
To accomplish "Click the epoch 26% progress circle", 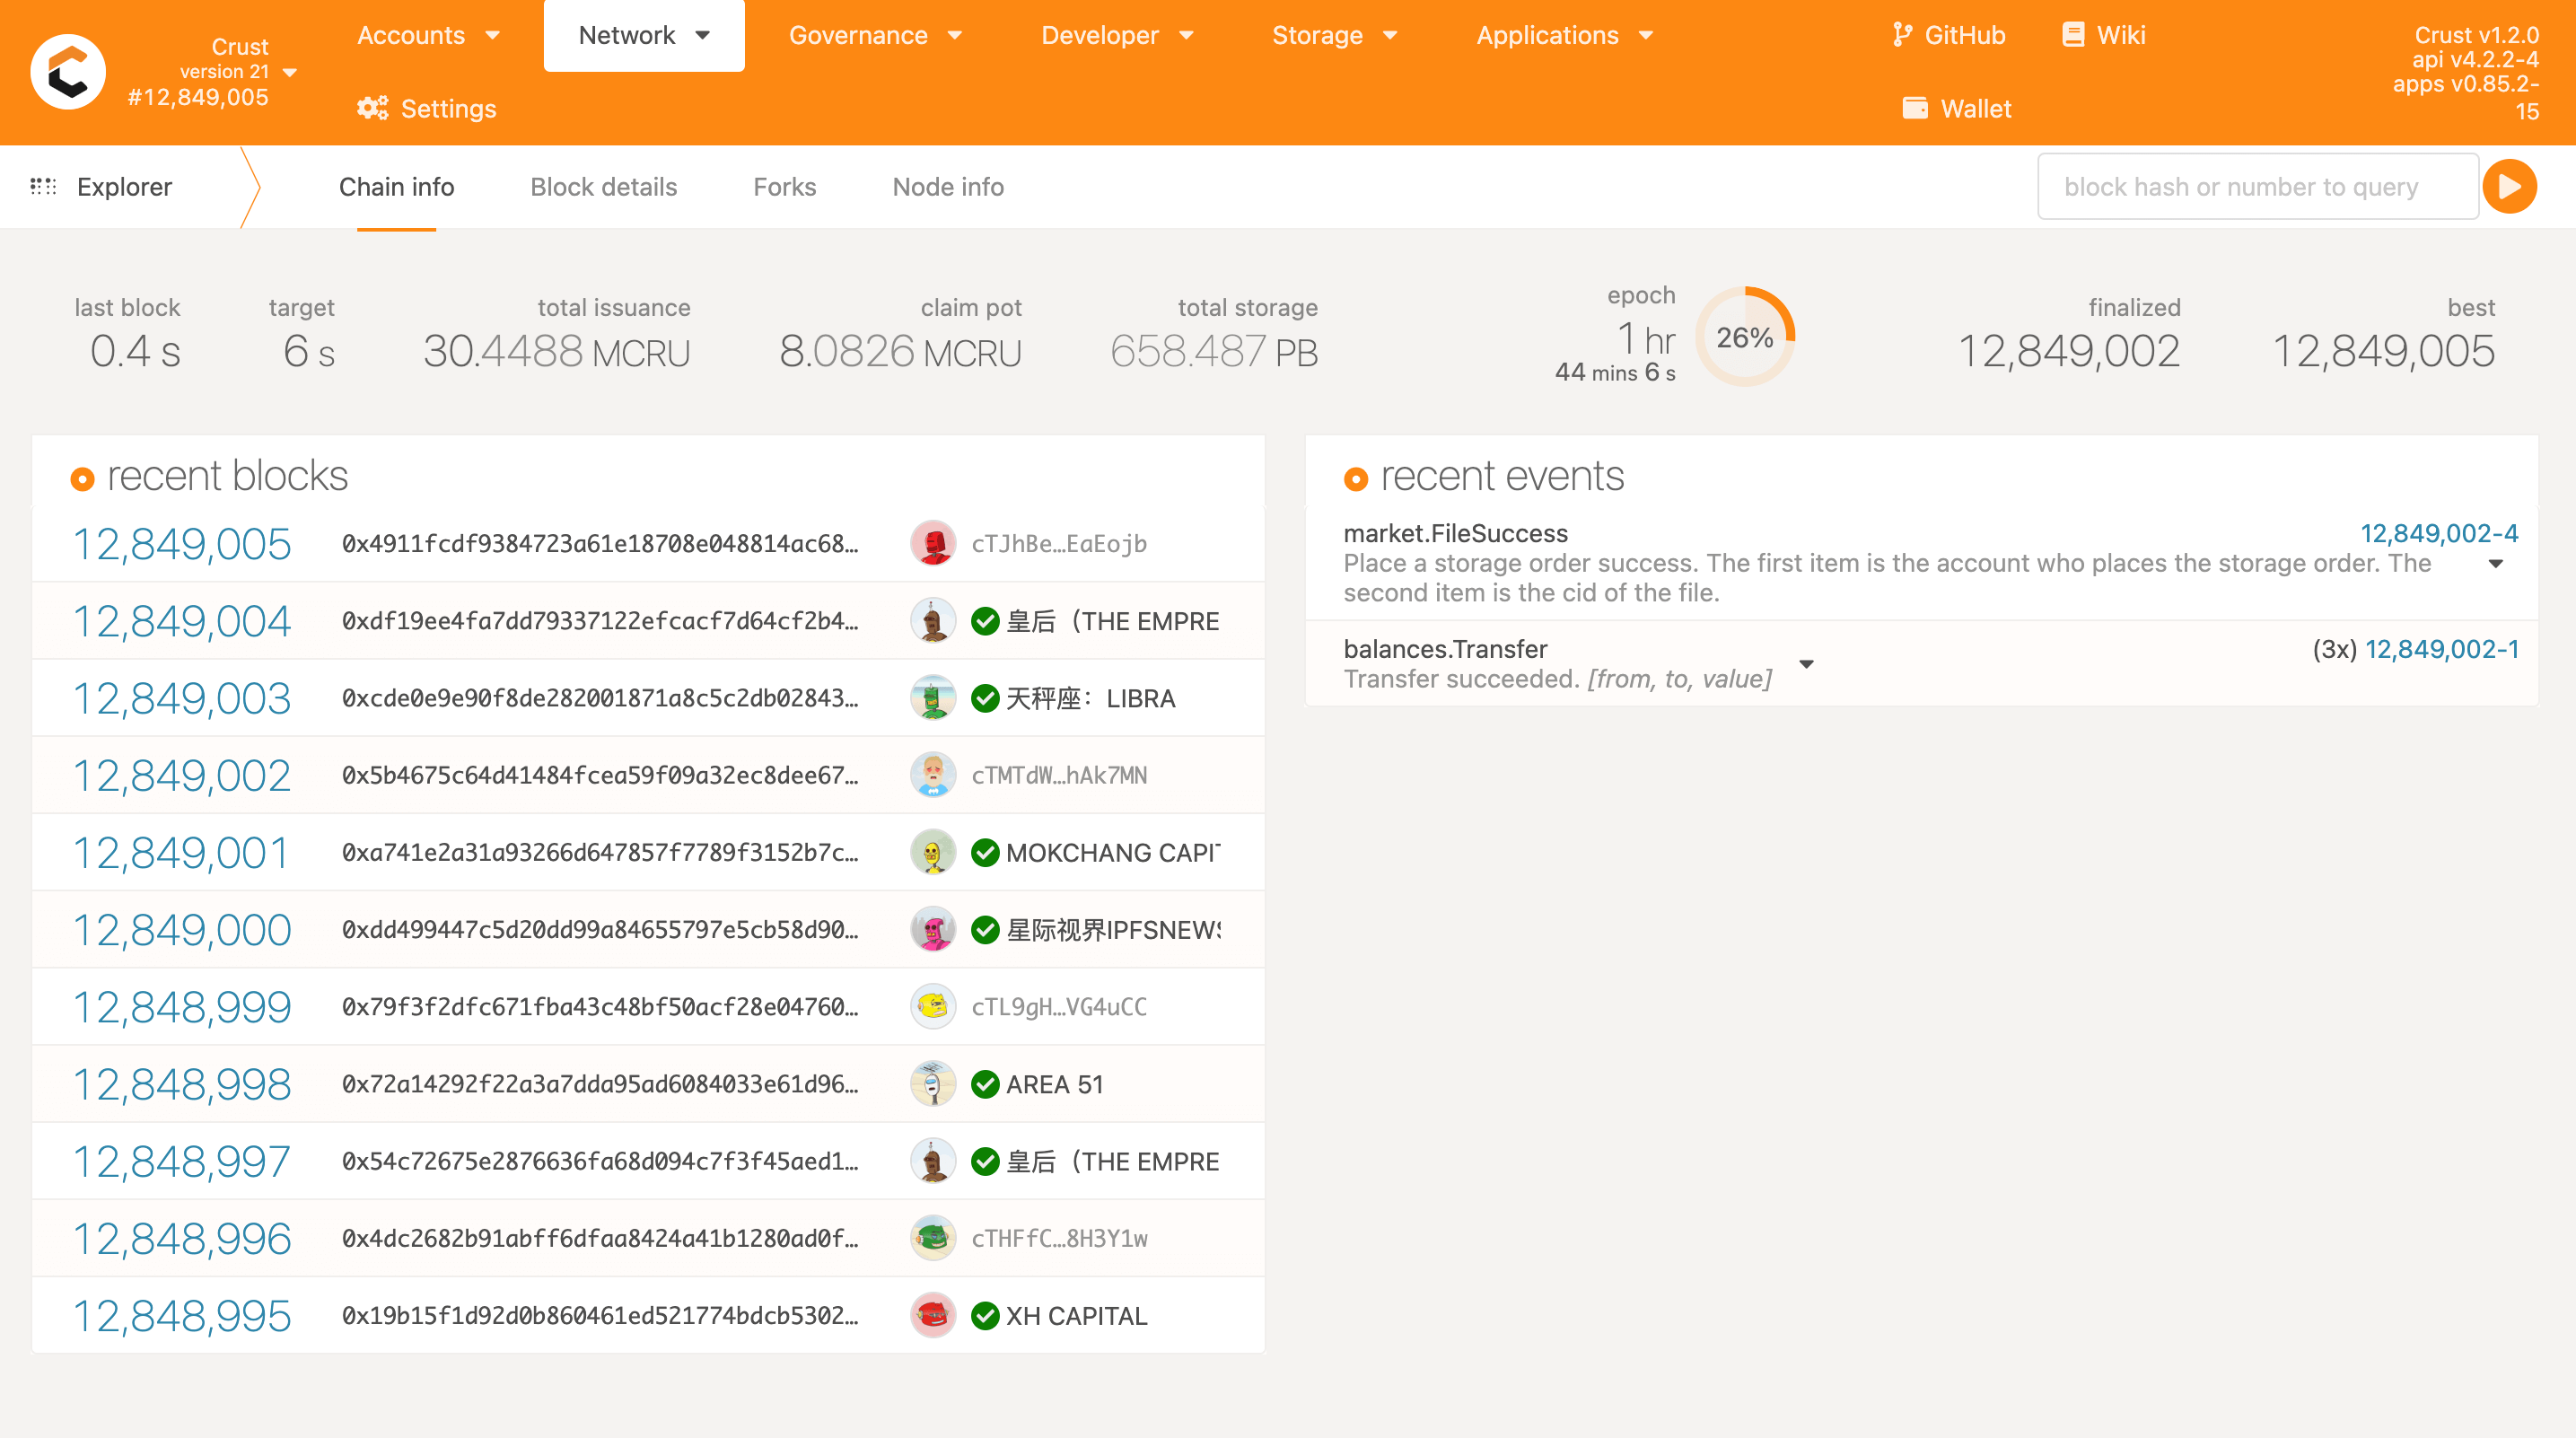I will click(1744, 338).
